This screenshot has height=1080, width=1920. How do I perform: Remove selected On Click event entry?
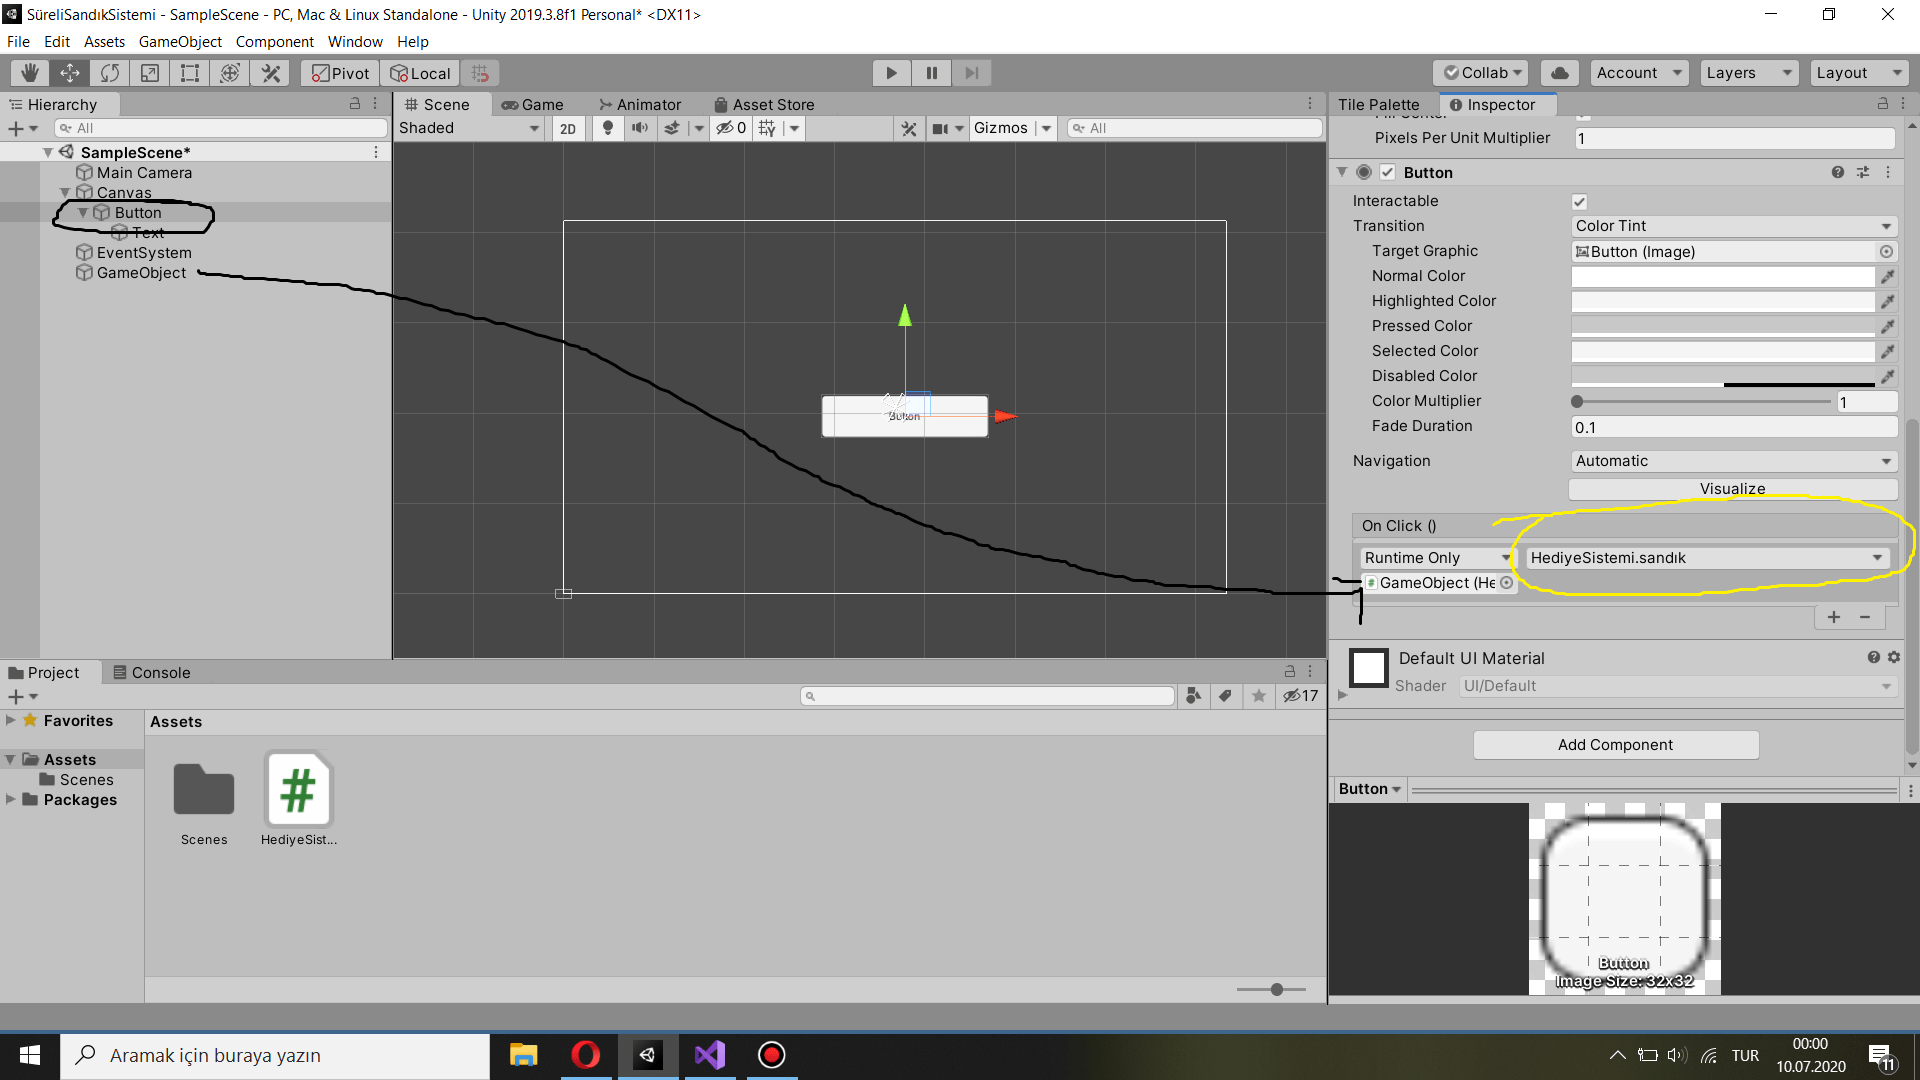pyautogui.click(x=1865, y=617)
